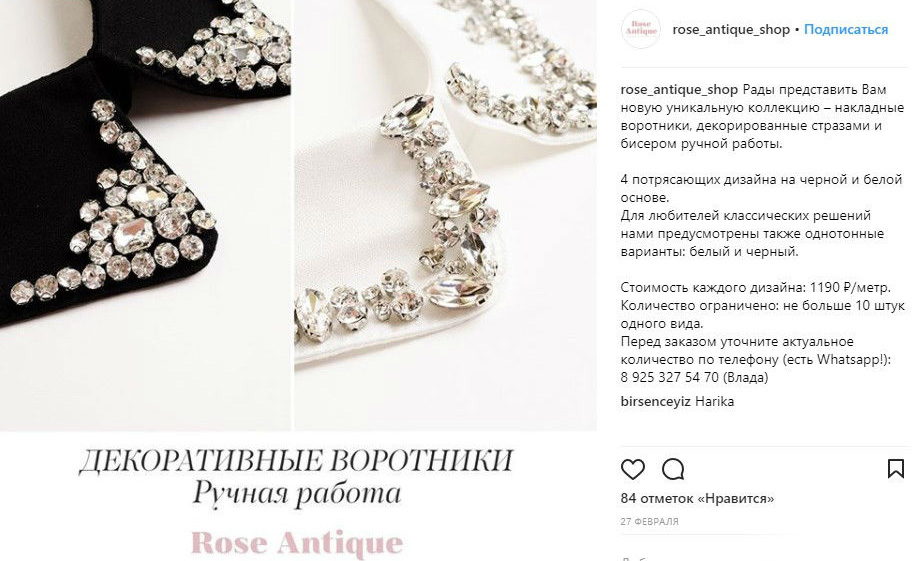View the 84 отметок «Нравится» likes list
The height and width of the screenshot is (561, 913).
pyautogui.click(x=698, y=499)
